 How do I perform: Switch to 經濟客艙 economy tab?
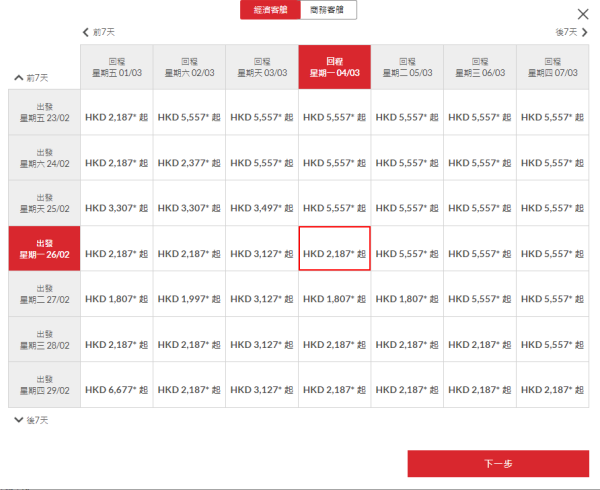[269, 10]
